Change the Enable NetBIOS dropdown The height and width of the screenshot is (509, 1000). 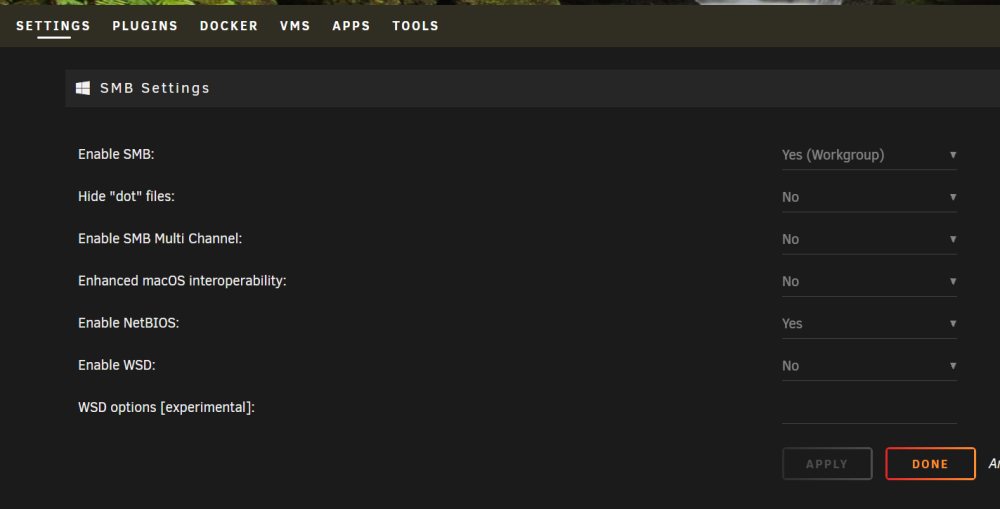869,323
